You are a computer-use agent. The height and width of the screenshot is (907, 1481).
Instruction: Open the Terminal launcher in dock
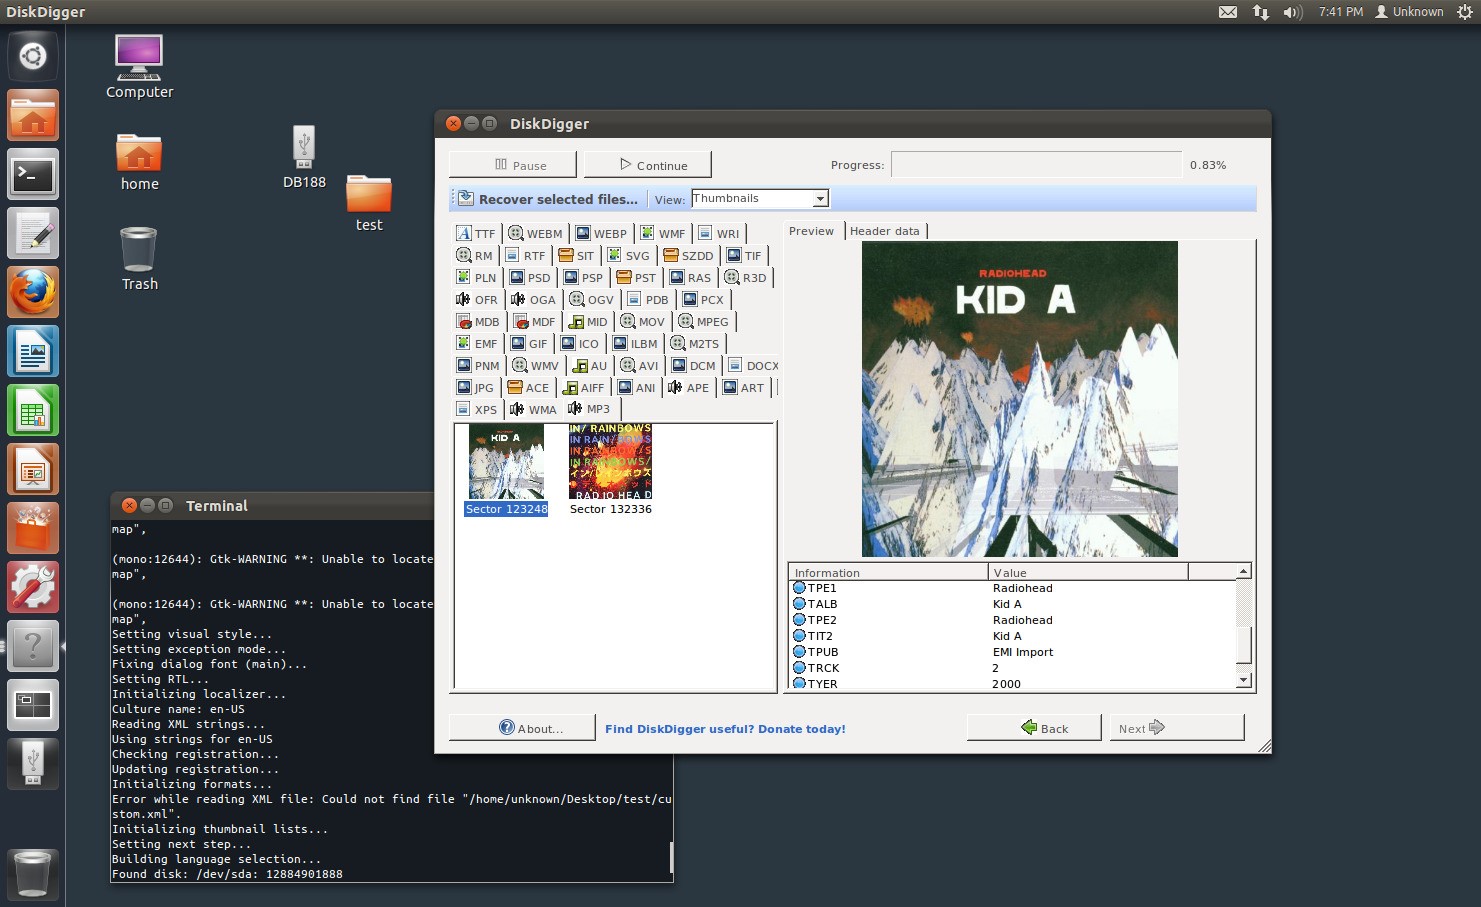(x=33, y=175)
